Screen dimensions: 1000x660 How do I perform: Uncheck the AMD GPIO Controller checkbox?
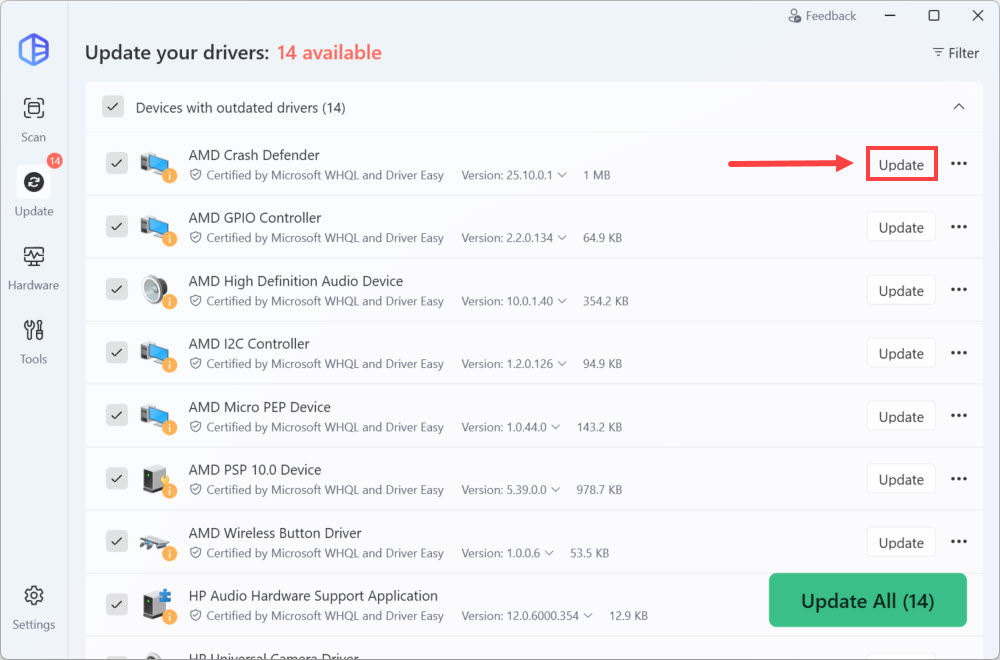pos(117,227)
